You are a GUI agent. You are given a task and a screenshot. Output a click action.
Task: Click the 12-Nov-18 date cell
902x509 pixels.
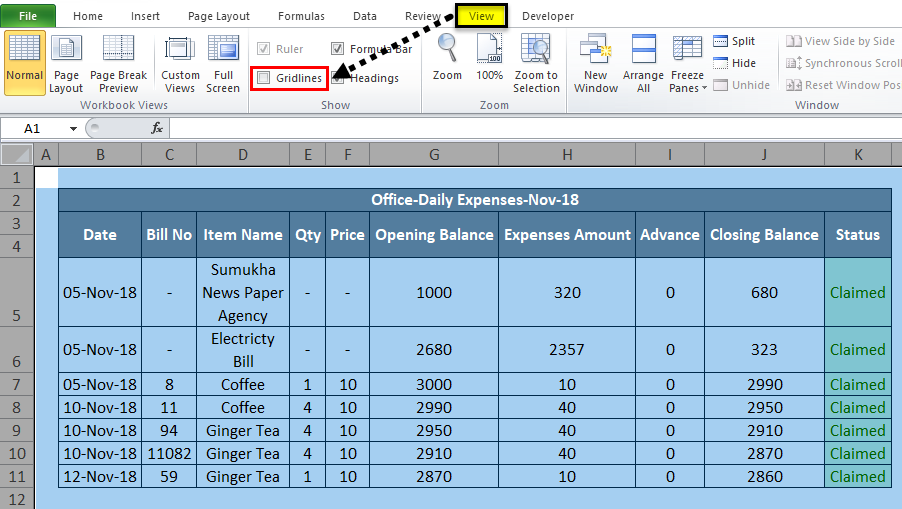pyautogui.click(x=100, y=476)
